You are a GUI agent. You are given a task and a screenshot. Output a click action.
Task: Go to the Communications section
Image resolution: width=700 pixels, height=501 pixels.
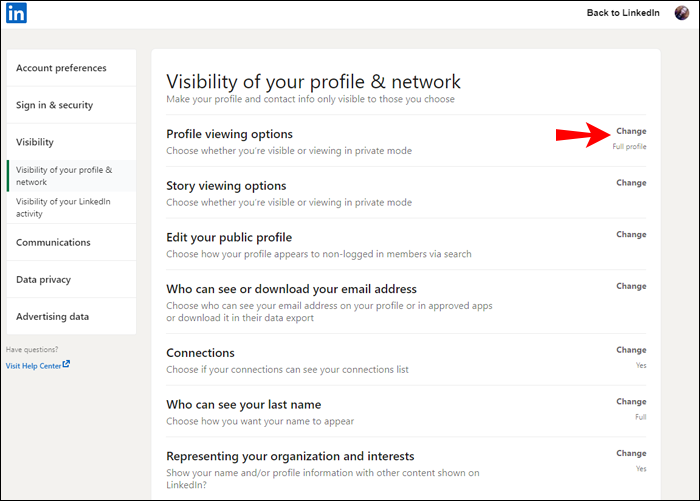click(53, 242)
